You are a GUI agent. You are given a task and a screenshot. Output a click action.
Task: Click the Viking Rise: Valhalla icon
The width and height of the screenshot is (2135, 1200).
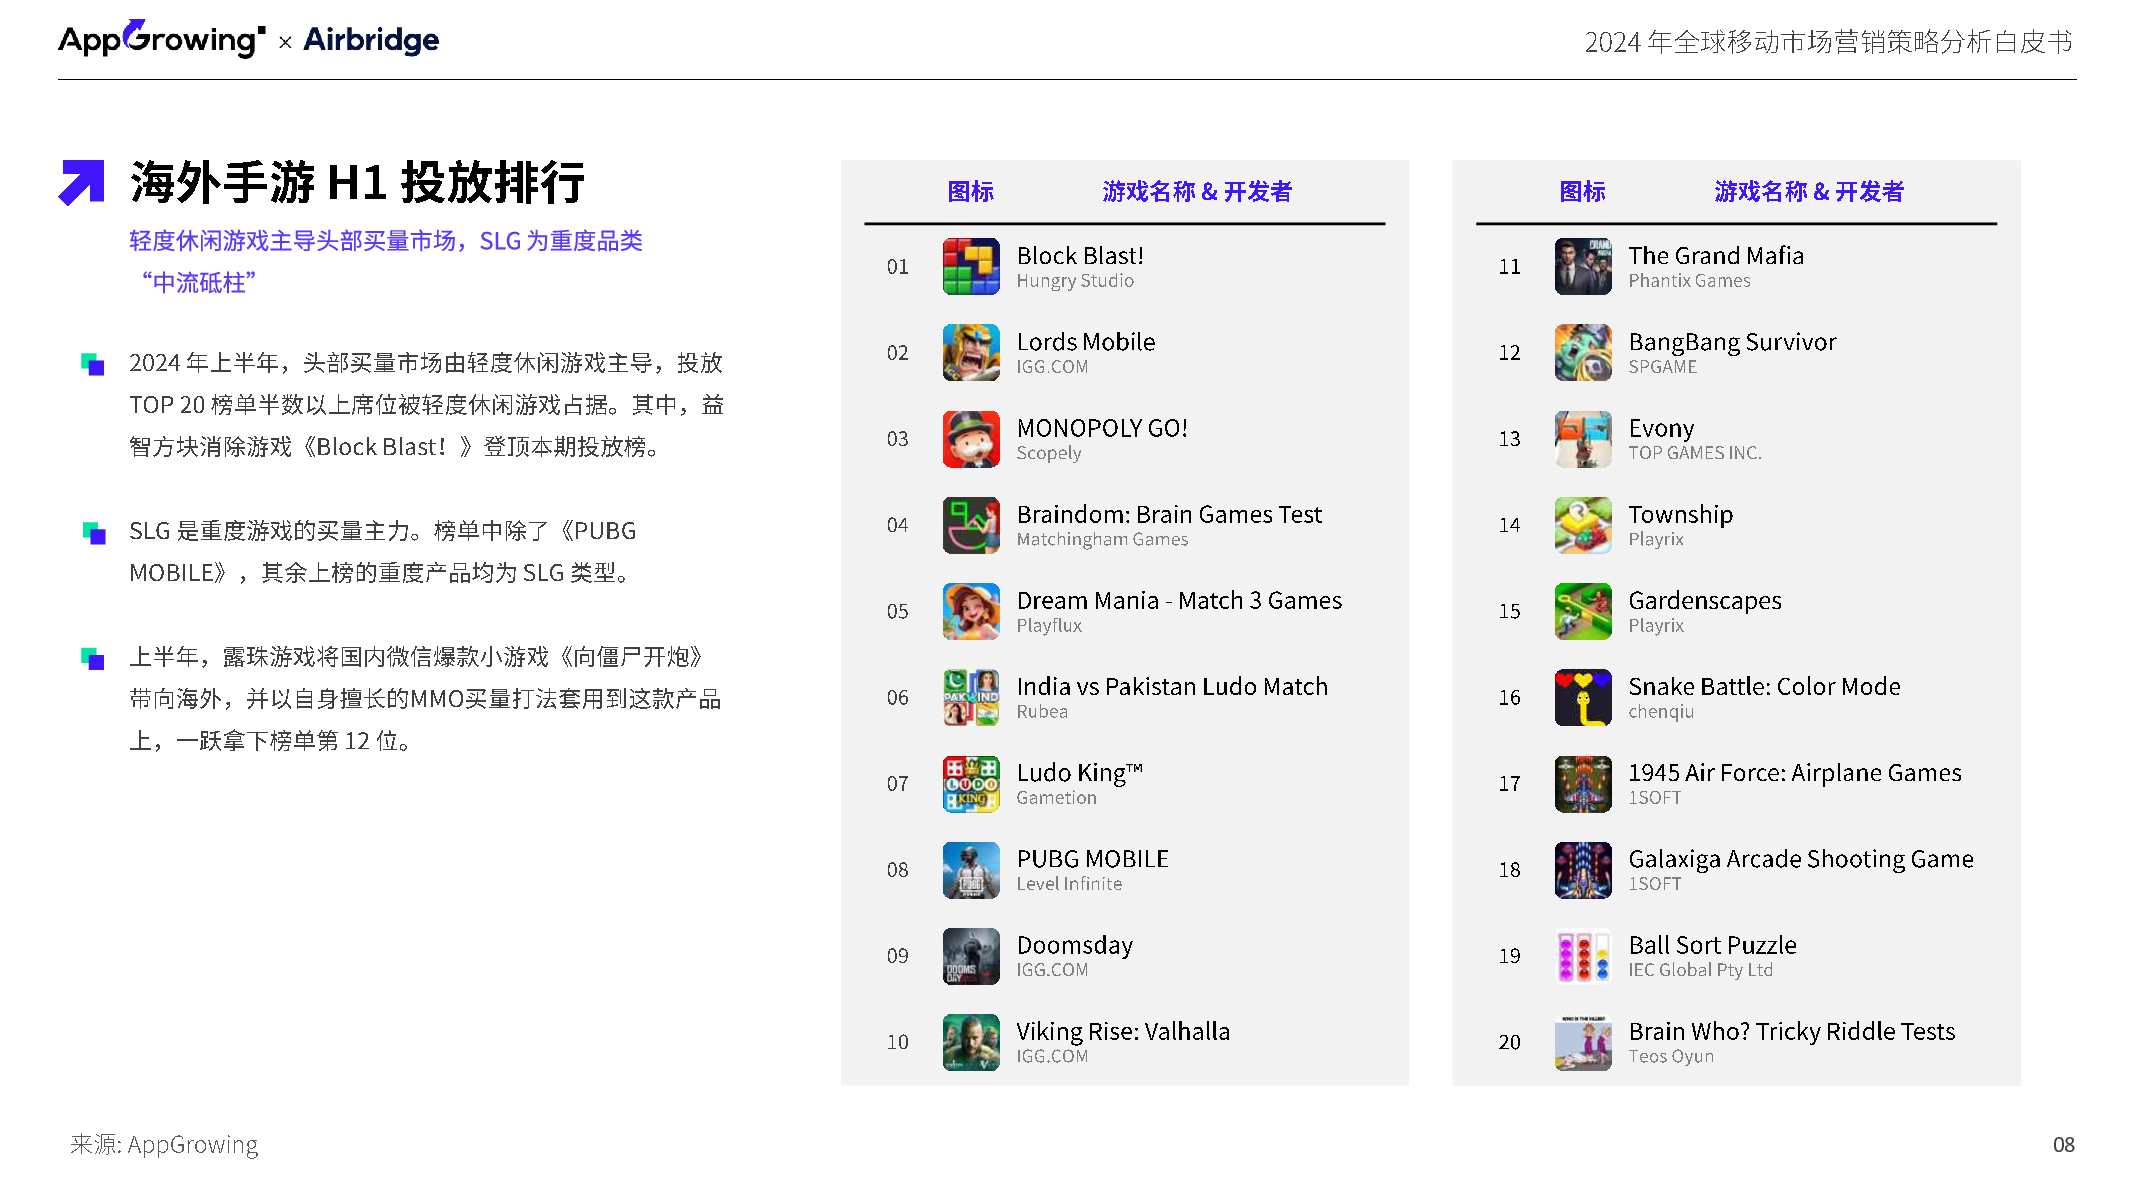(x=970, y=1042)
